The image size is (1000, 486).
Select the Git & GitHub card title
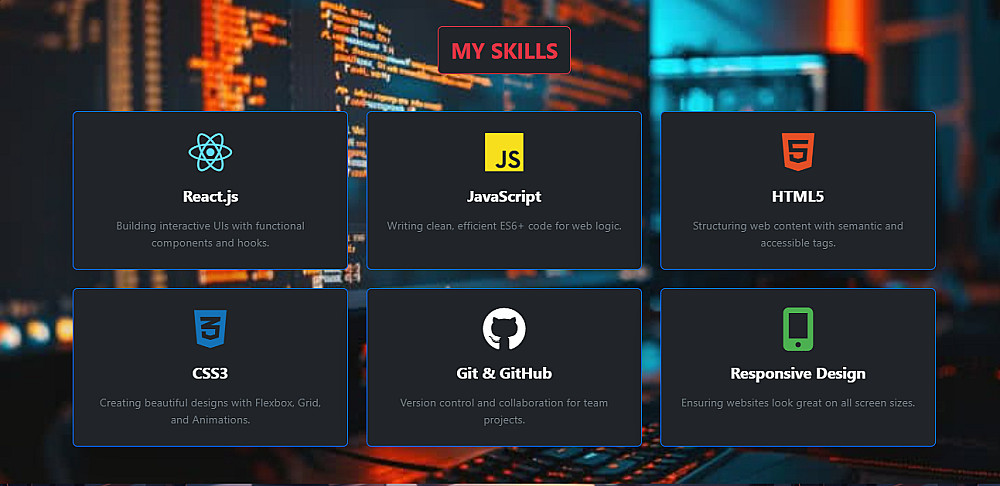click(x=504, y=373)
